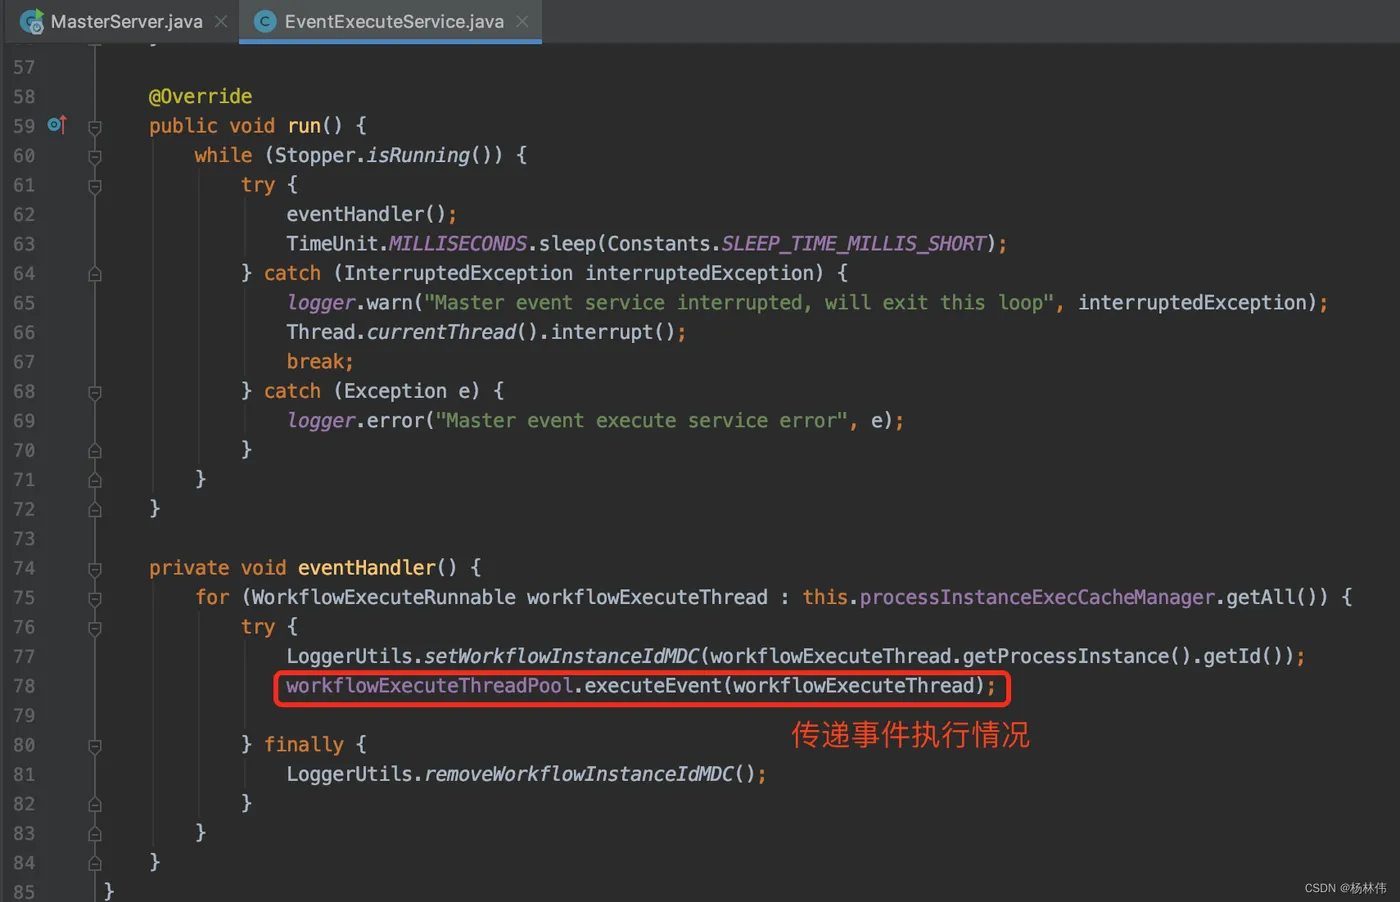The height and width of the screenshot is (902, 1400).
Task: Click the EventExecuteService.java class icon
Action: [x=265, y=21]
